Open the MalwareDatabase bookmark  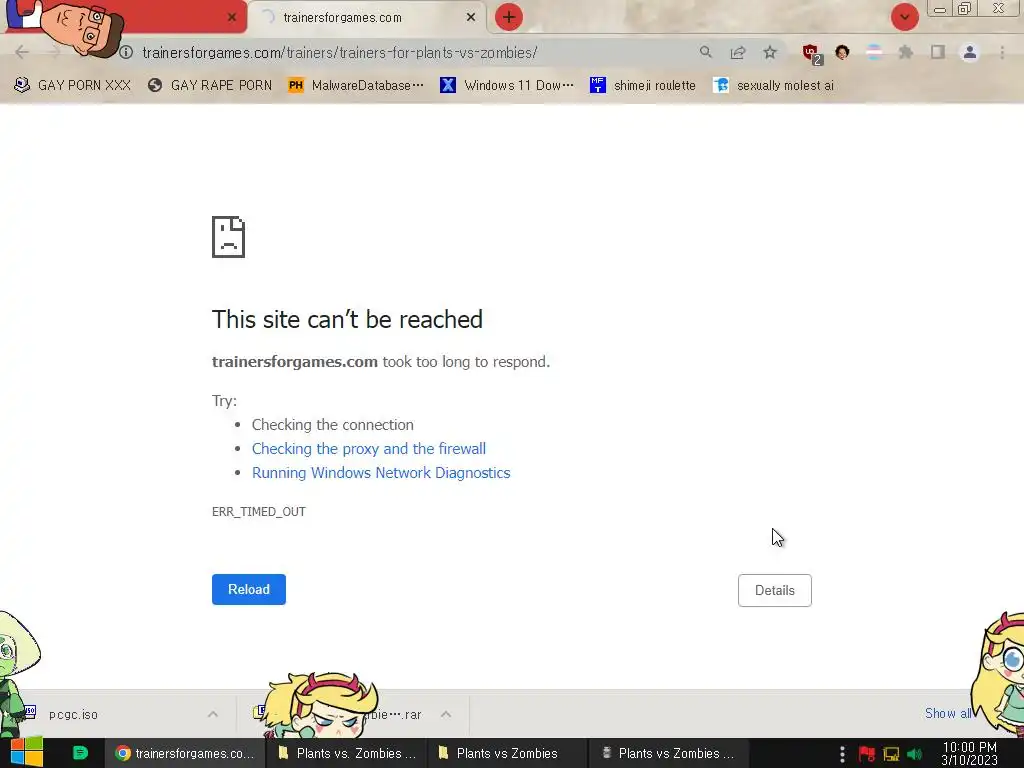click(356, 86)
